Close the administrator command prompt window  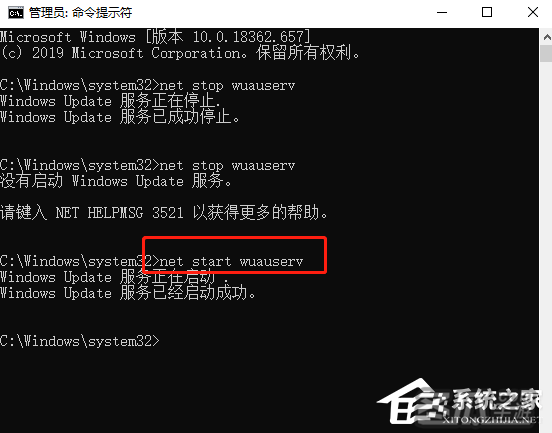coord(533,12)
